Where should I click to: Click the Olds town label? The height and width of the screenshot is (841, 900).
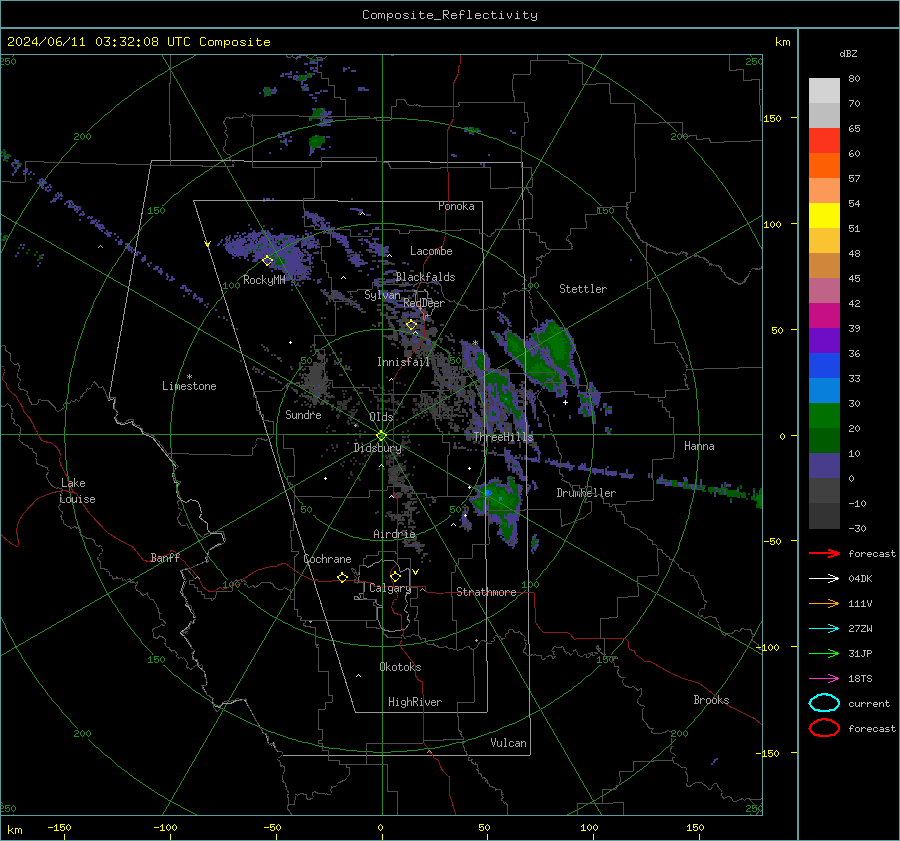tap(381, 417)
